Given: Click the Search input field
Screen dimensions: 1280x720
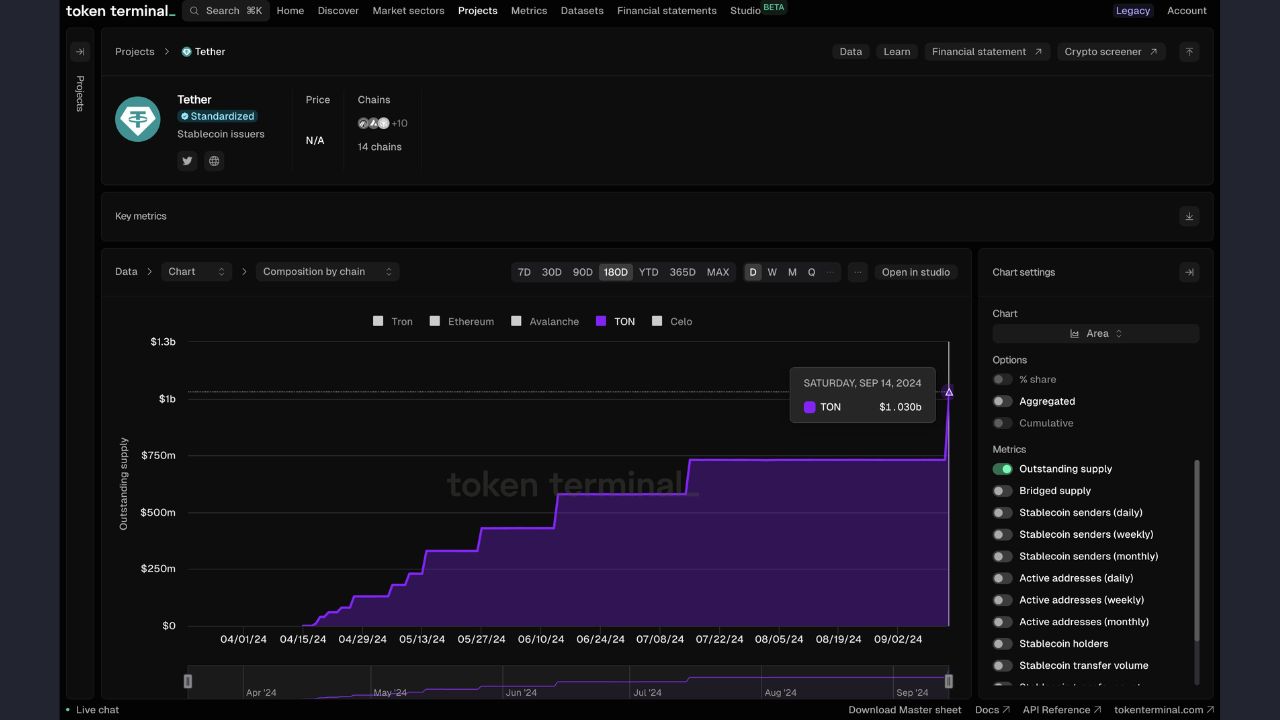Looking at the screenshot, I should click(226, 11).
